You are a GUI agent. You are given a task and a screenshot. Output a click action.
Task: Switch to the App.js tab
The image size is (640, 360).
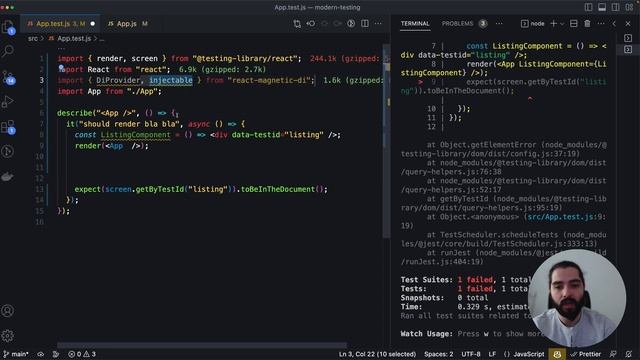pyautogui.click(x=127, y=24)
